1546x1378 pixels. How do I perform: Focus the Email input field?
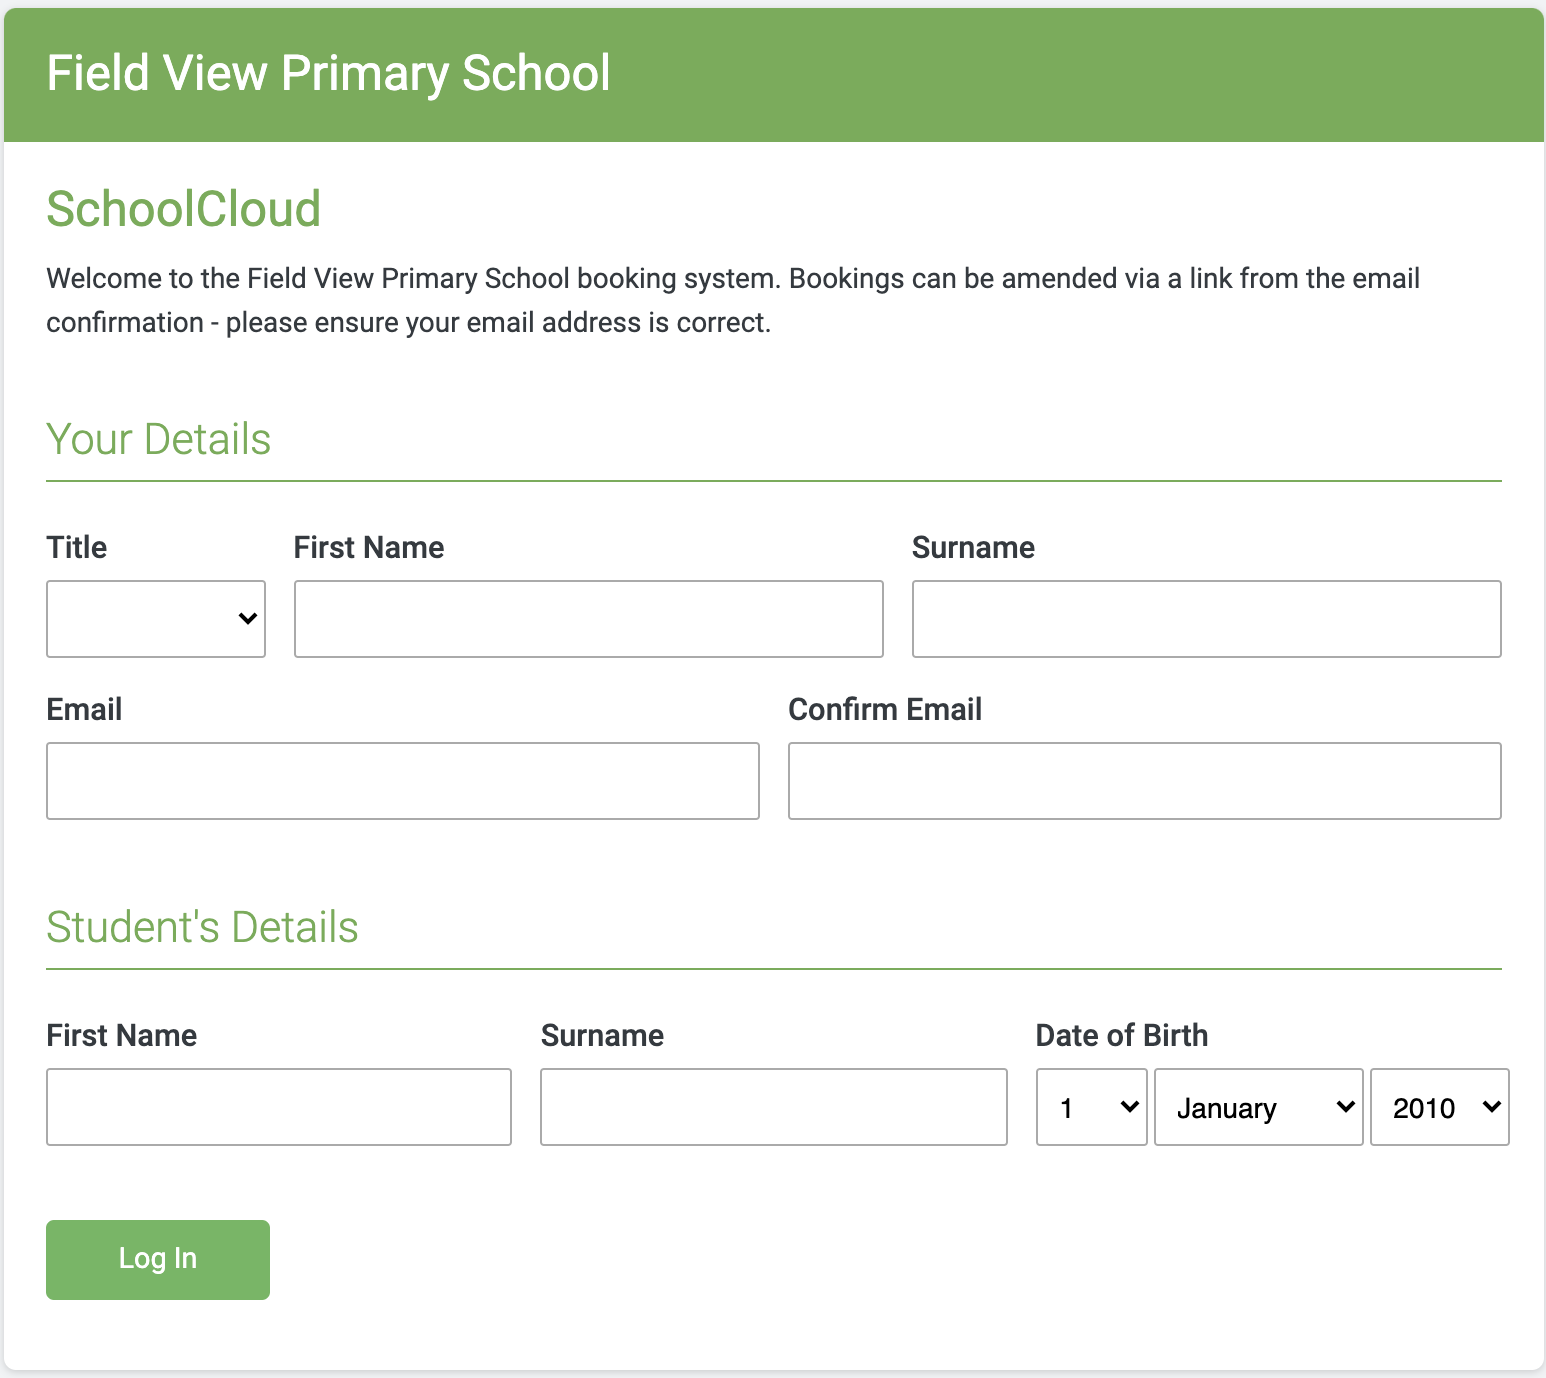click(x=403, y=781)
